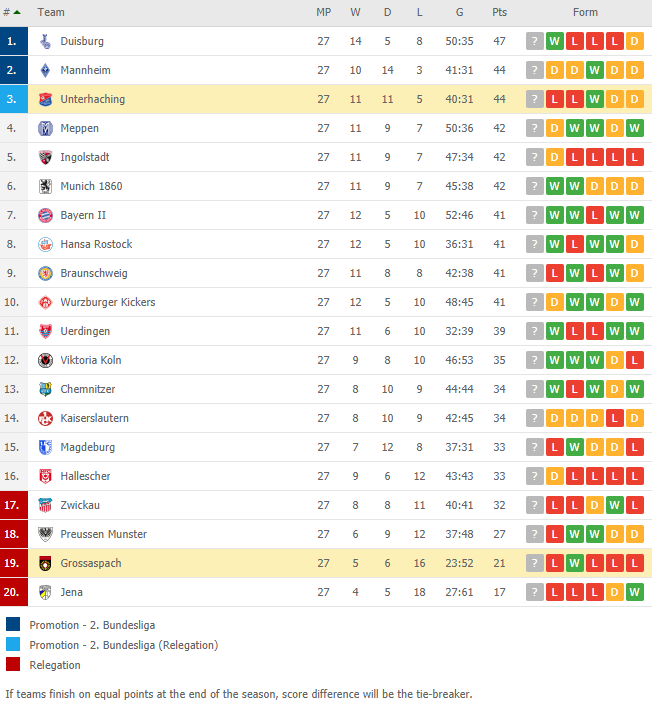Click Jena's most recent green W badge
The width and height of the screenshot is (652, 704).
click(x=634, y=592)
